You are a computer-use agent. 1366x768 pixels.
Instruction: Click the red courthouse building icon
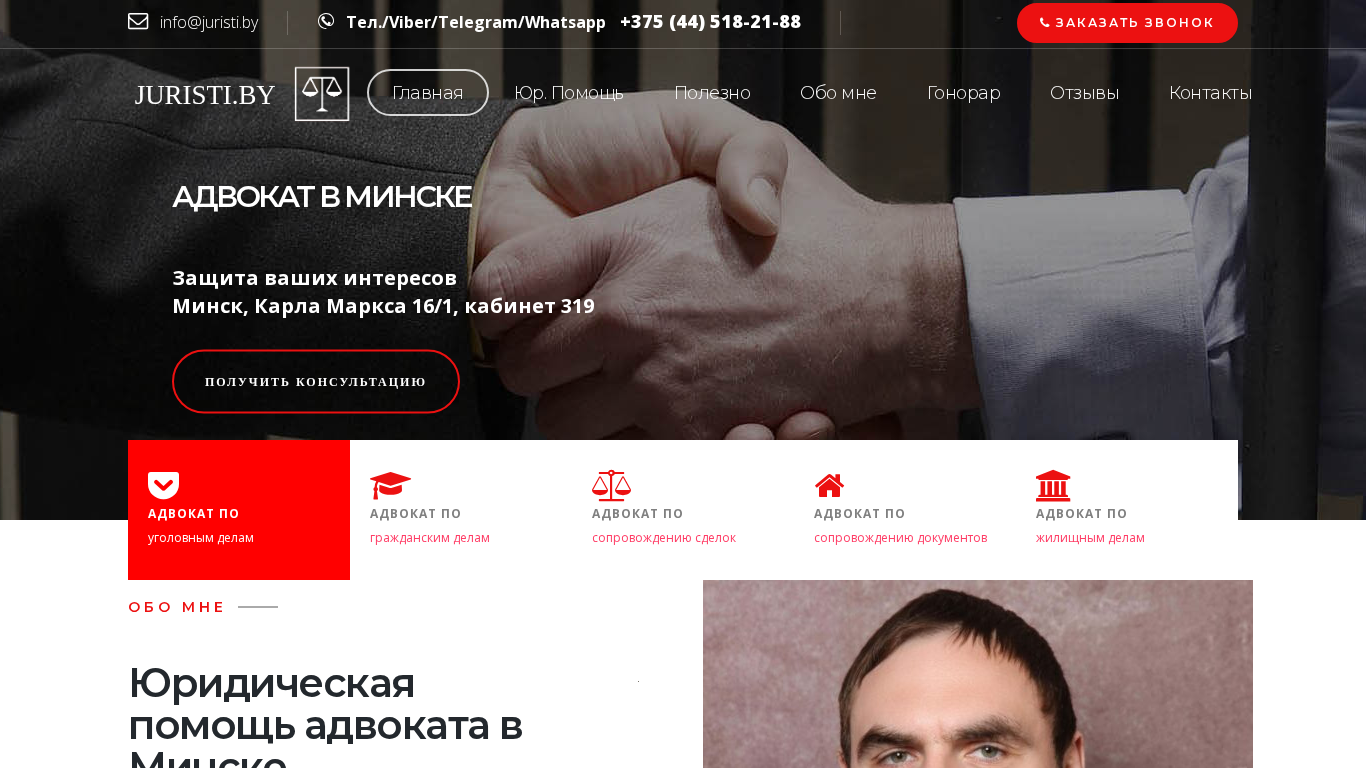coord(1053,485)
